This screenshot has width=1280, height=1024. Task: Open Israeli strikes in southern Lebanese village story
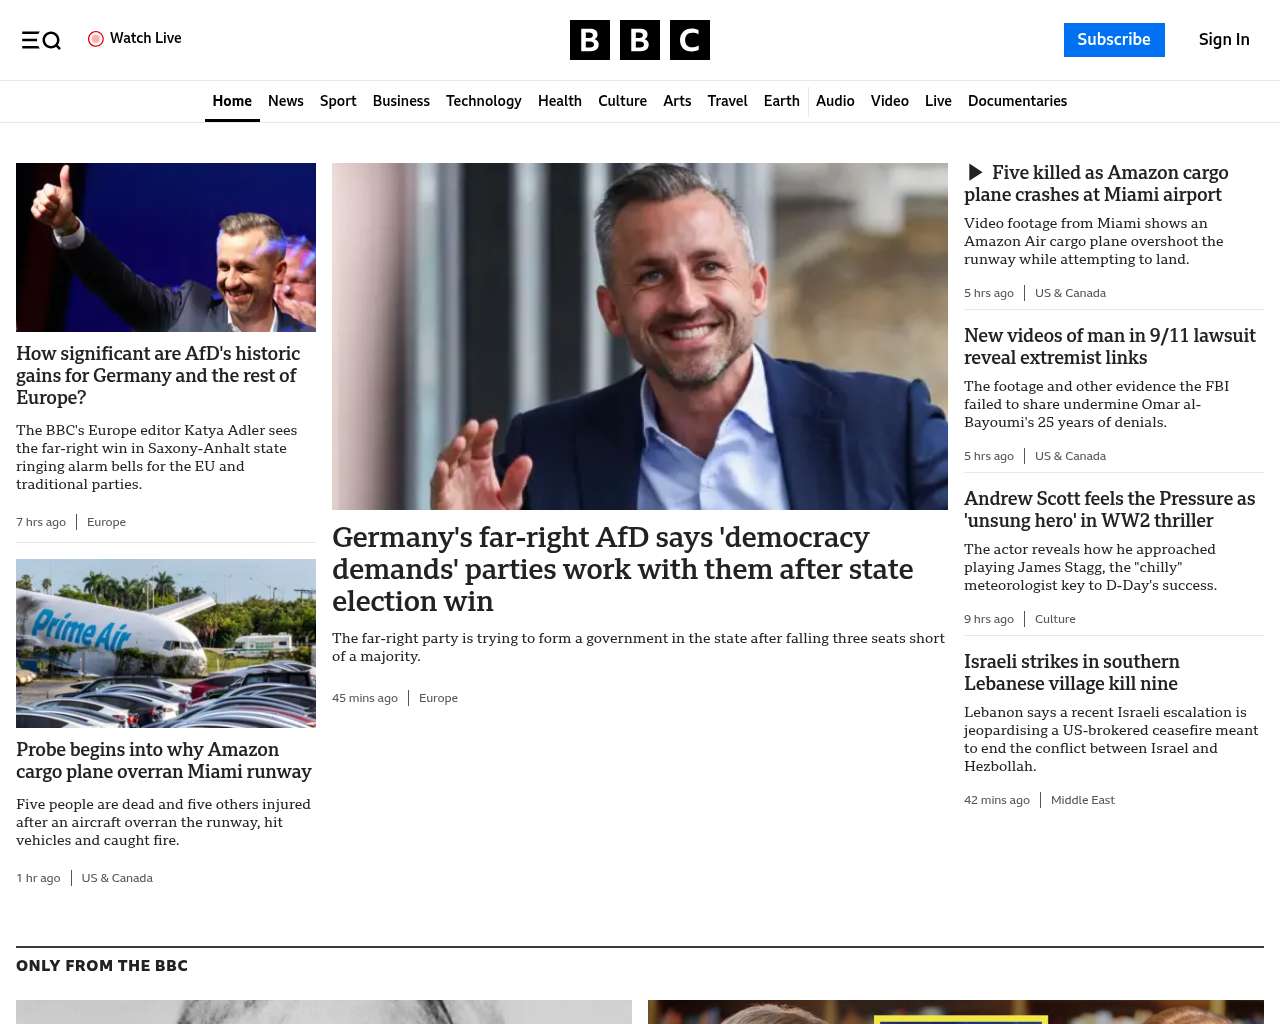1072,672
